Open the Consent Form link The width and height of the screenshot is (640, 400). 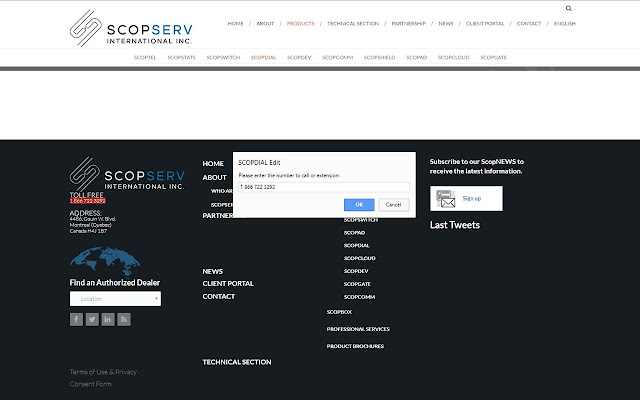coord(90,384)
